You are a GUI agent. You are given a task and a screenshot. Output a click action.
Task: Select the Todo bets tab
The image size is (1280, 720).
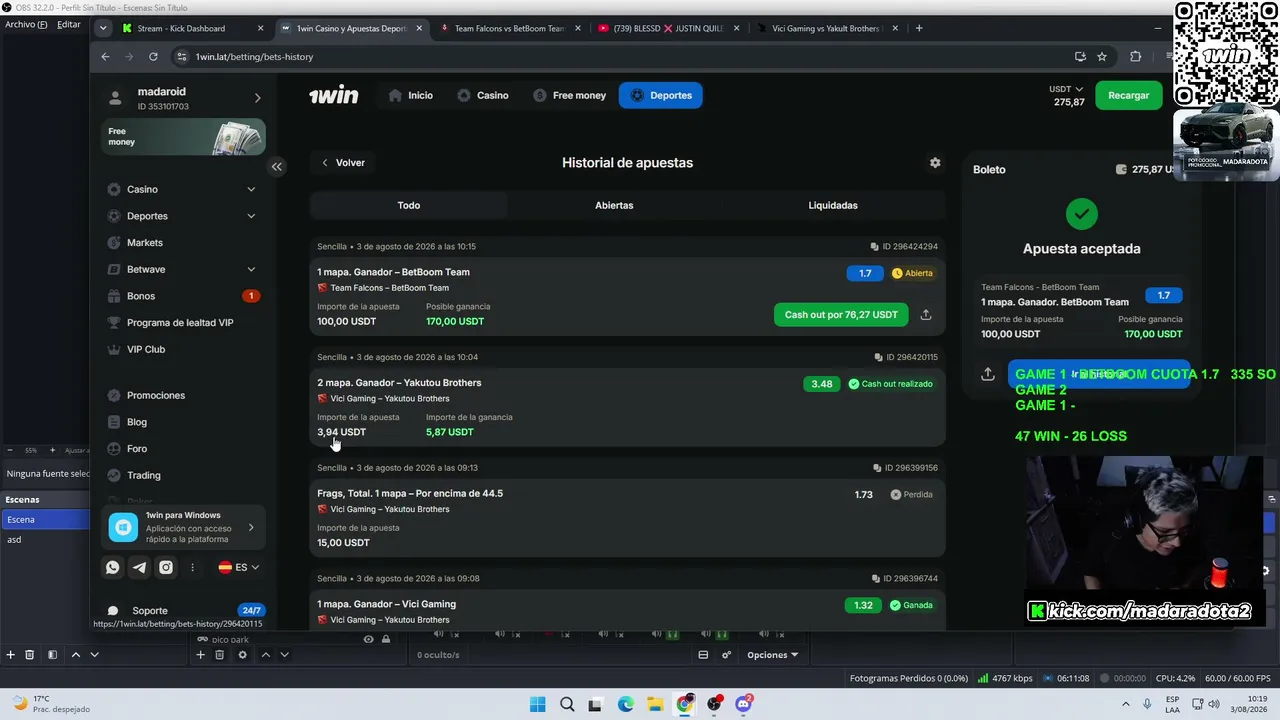coord(409,205)
